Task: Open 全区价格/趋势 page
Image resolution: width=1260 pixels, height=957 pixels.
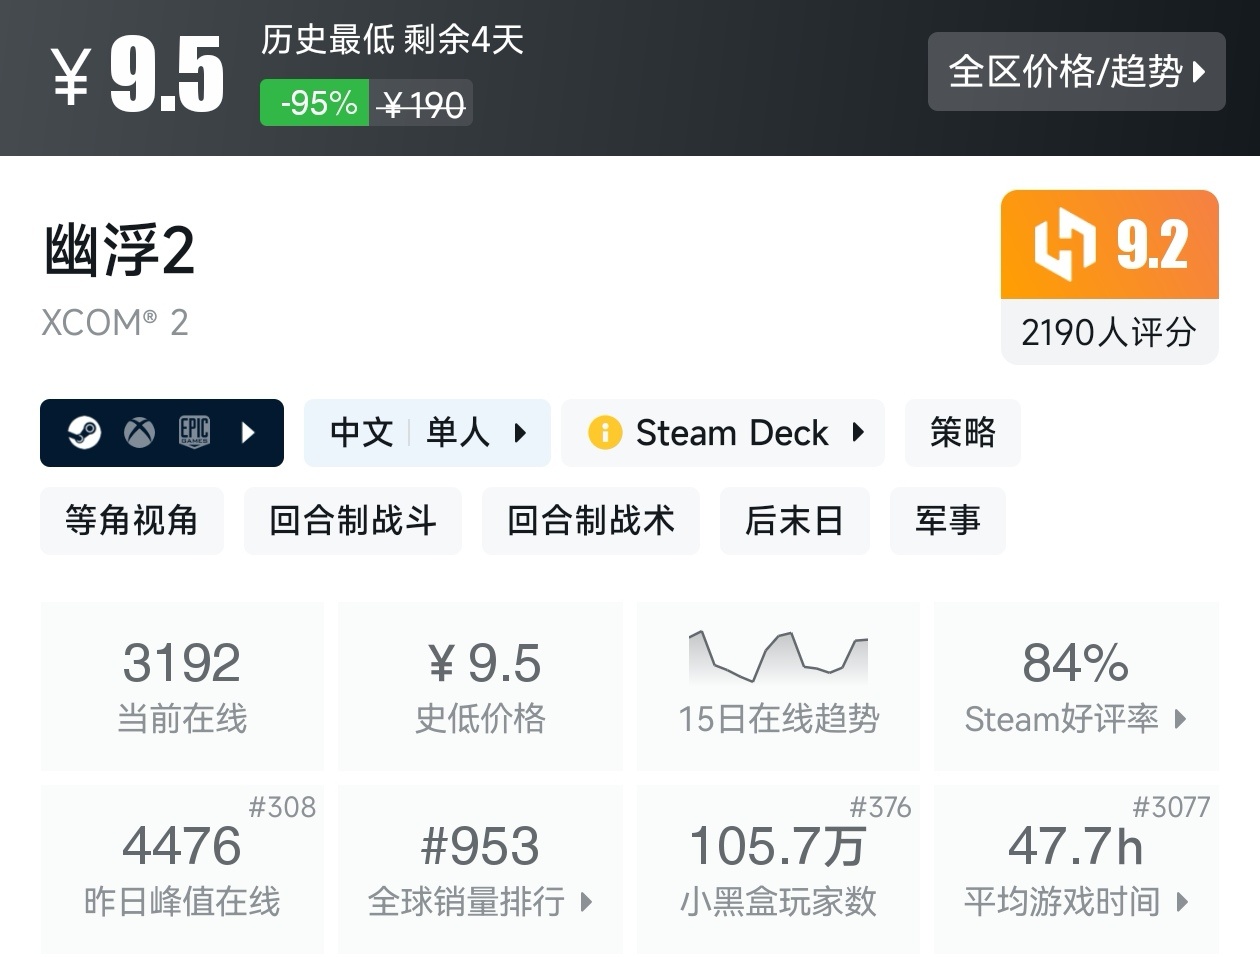Action: click(1077, 72)
